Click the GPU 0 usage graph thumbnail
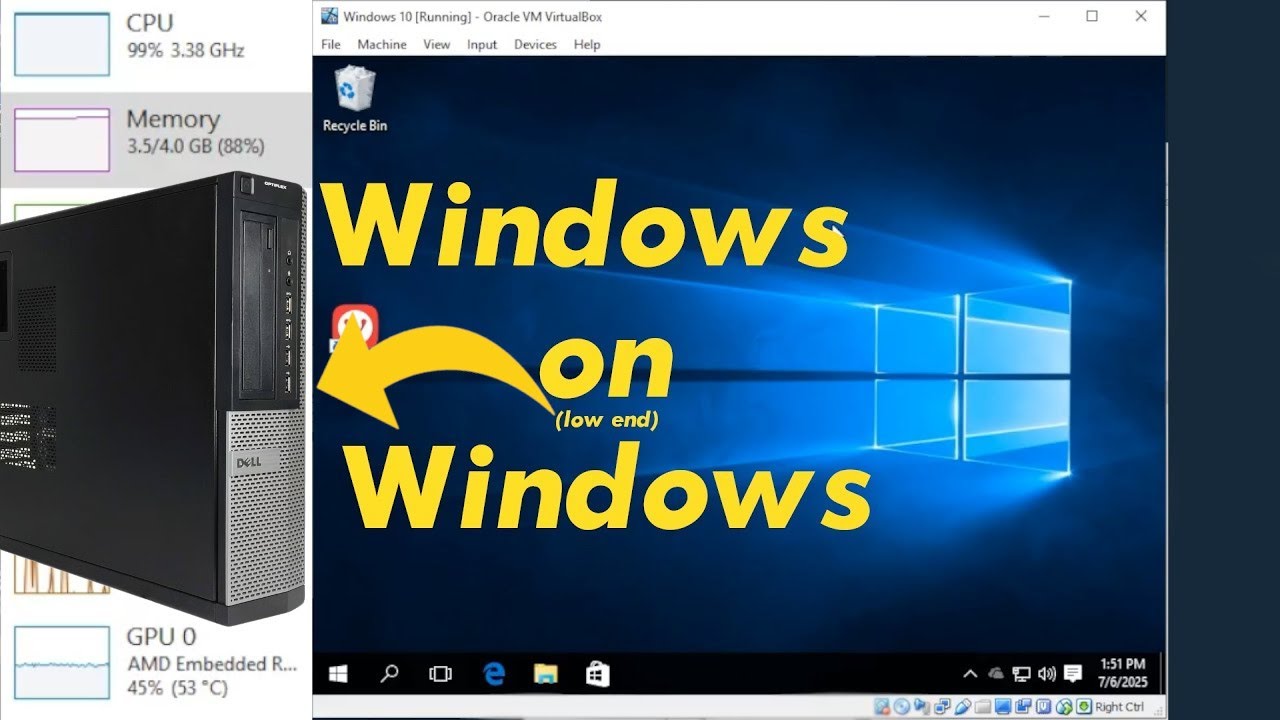This screenshot has width=1280, height=720. click(x=62, y=662)
